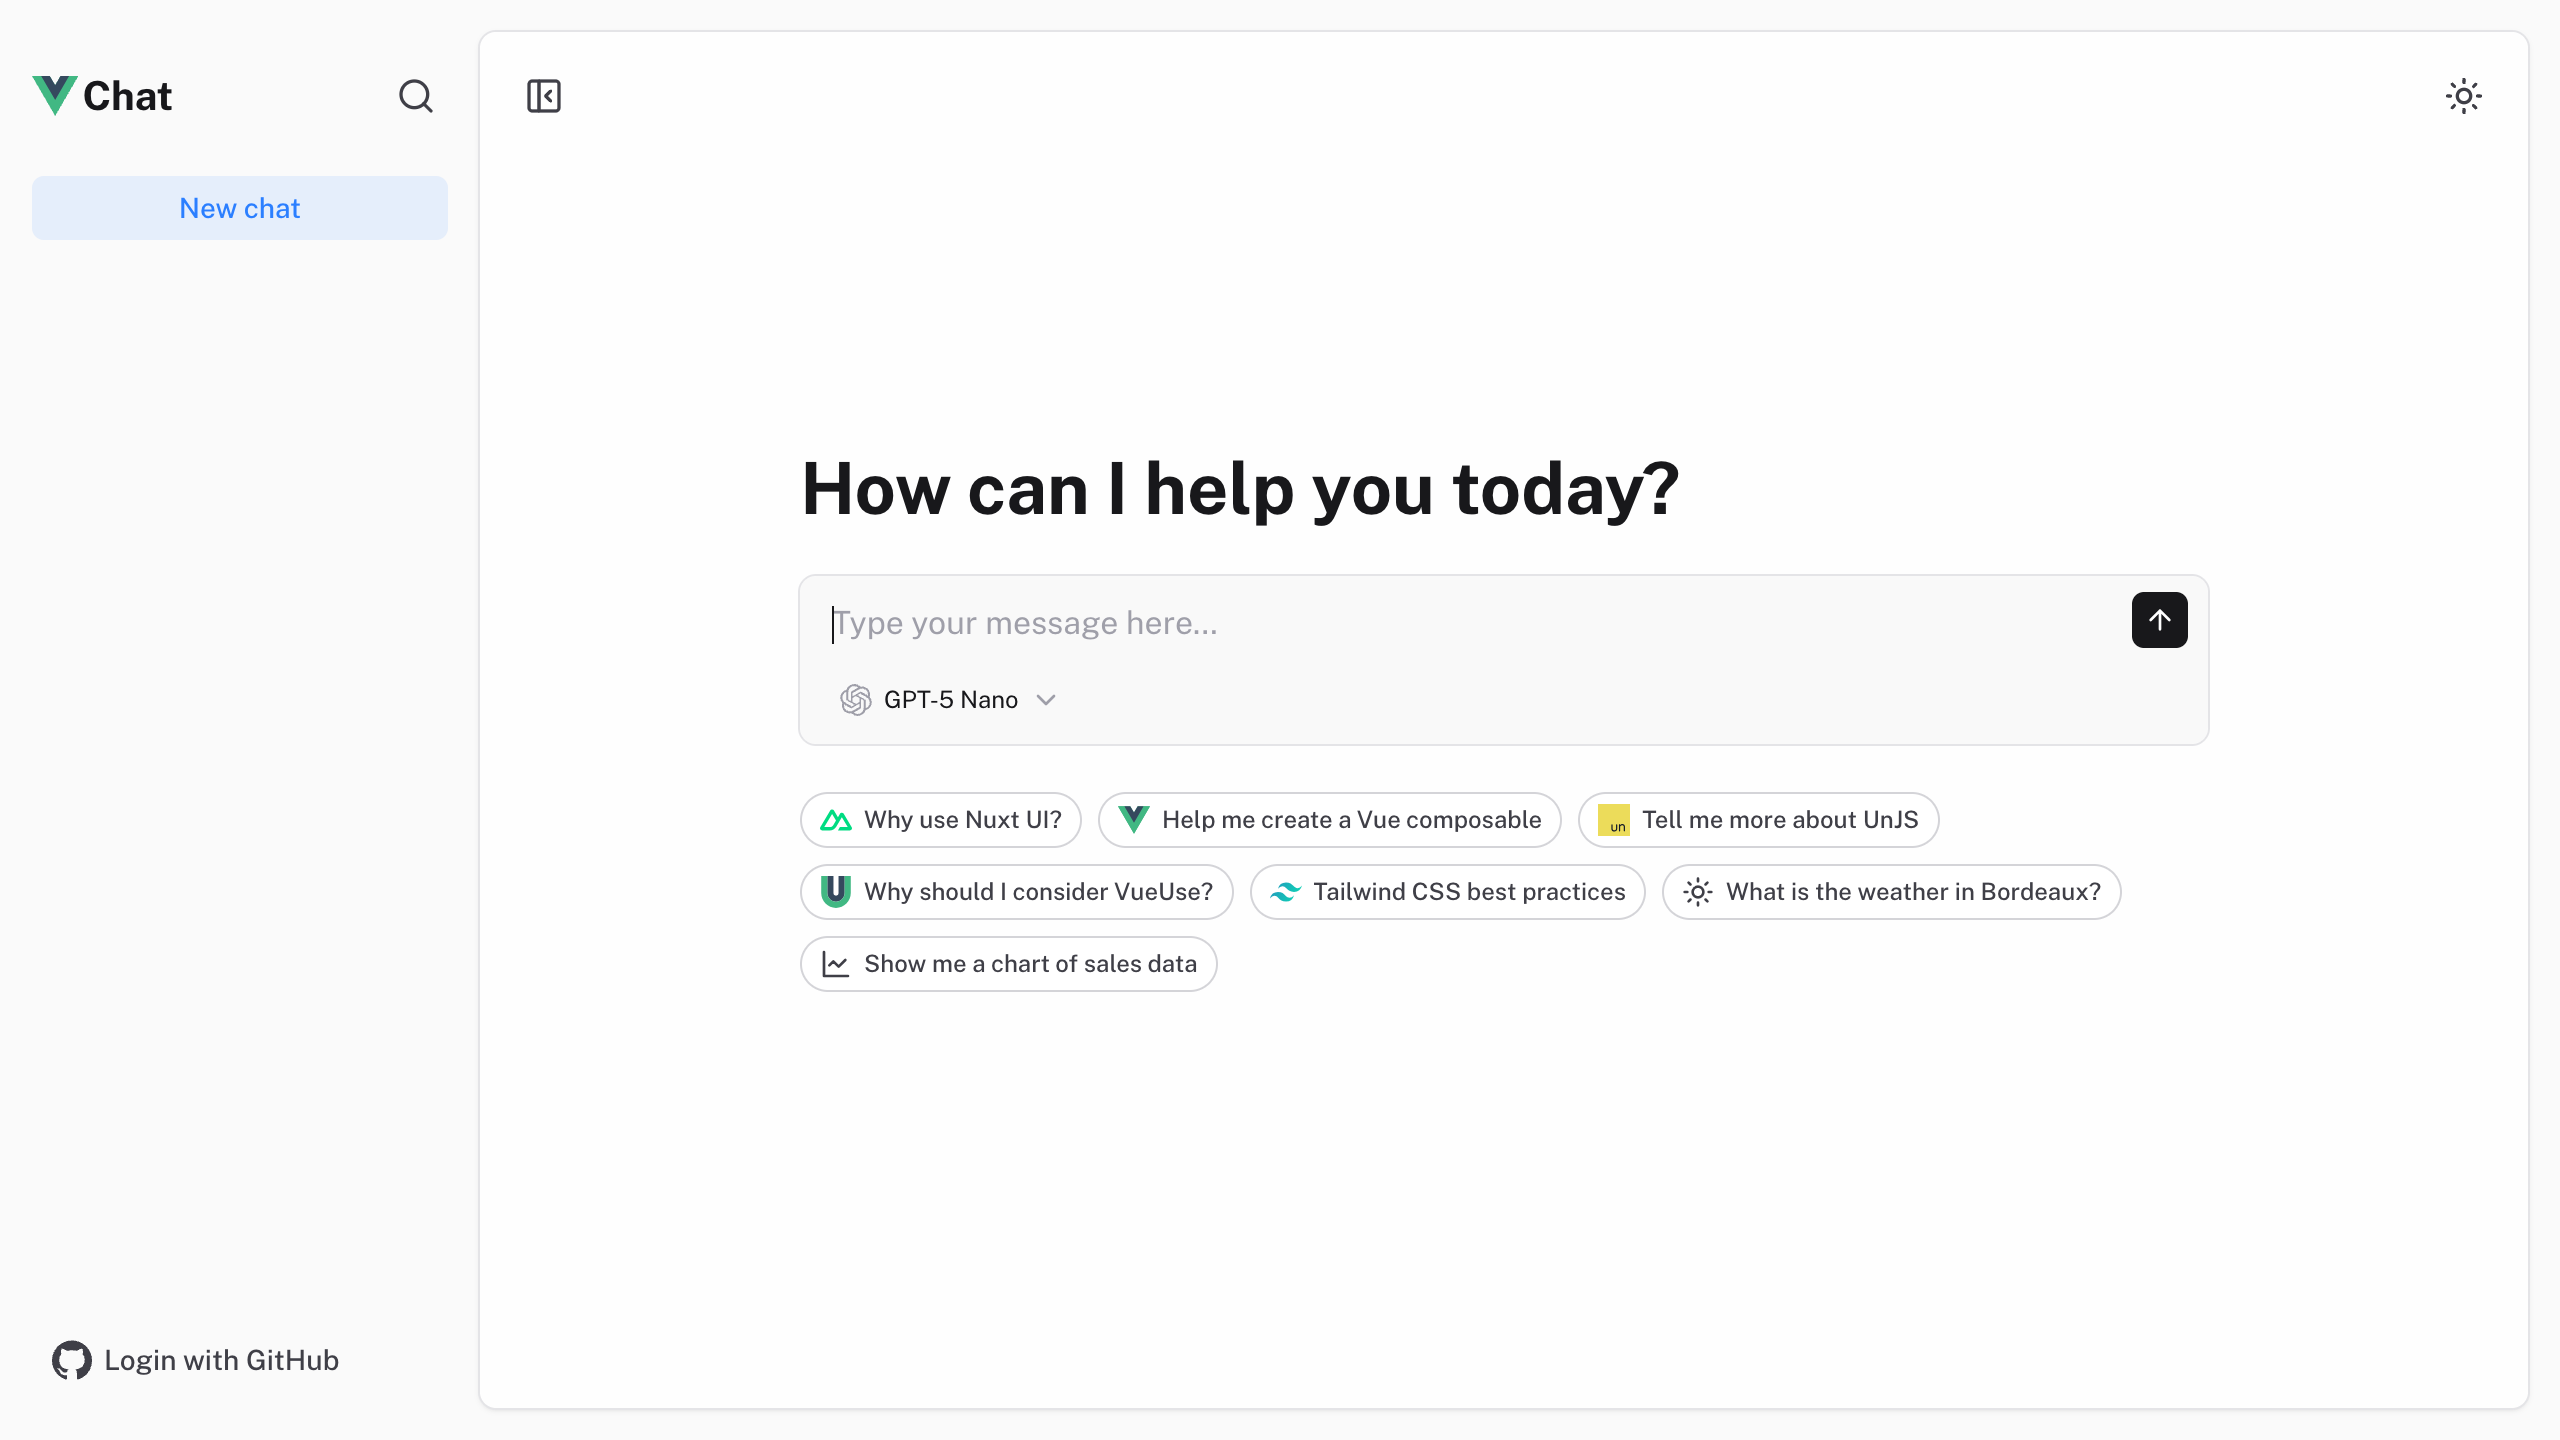Open search using the magnifier icon
The width and height of the screenshot is (2560, 1440).
pyautogui.click(x=416, y=96)
